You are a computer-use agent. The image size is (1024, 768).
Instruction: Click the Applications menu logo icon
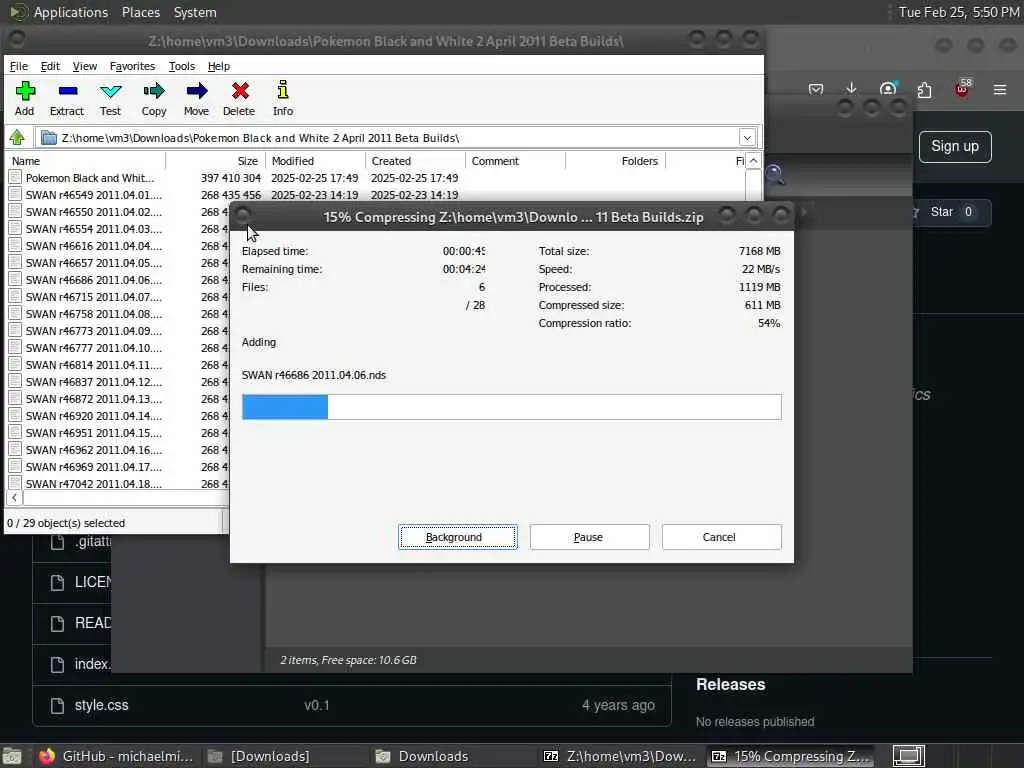tap(18, 12)
